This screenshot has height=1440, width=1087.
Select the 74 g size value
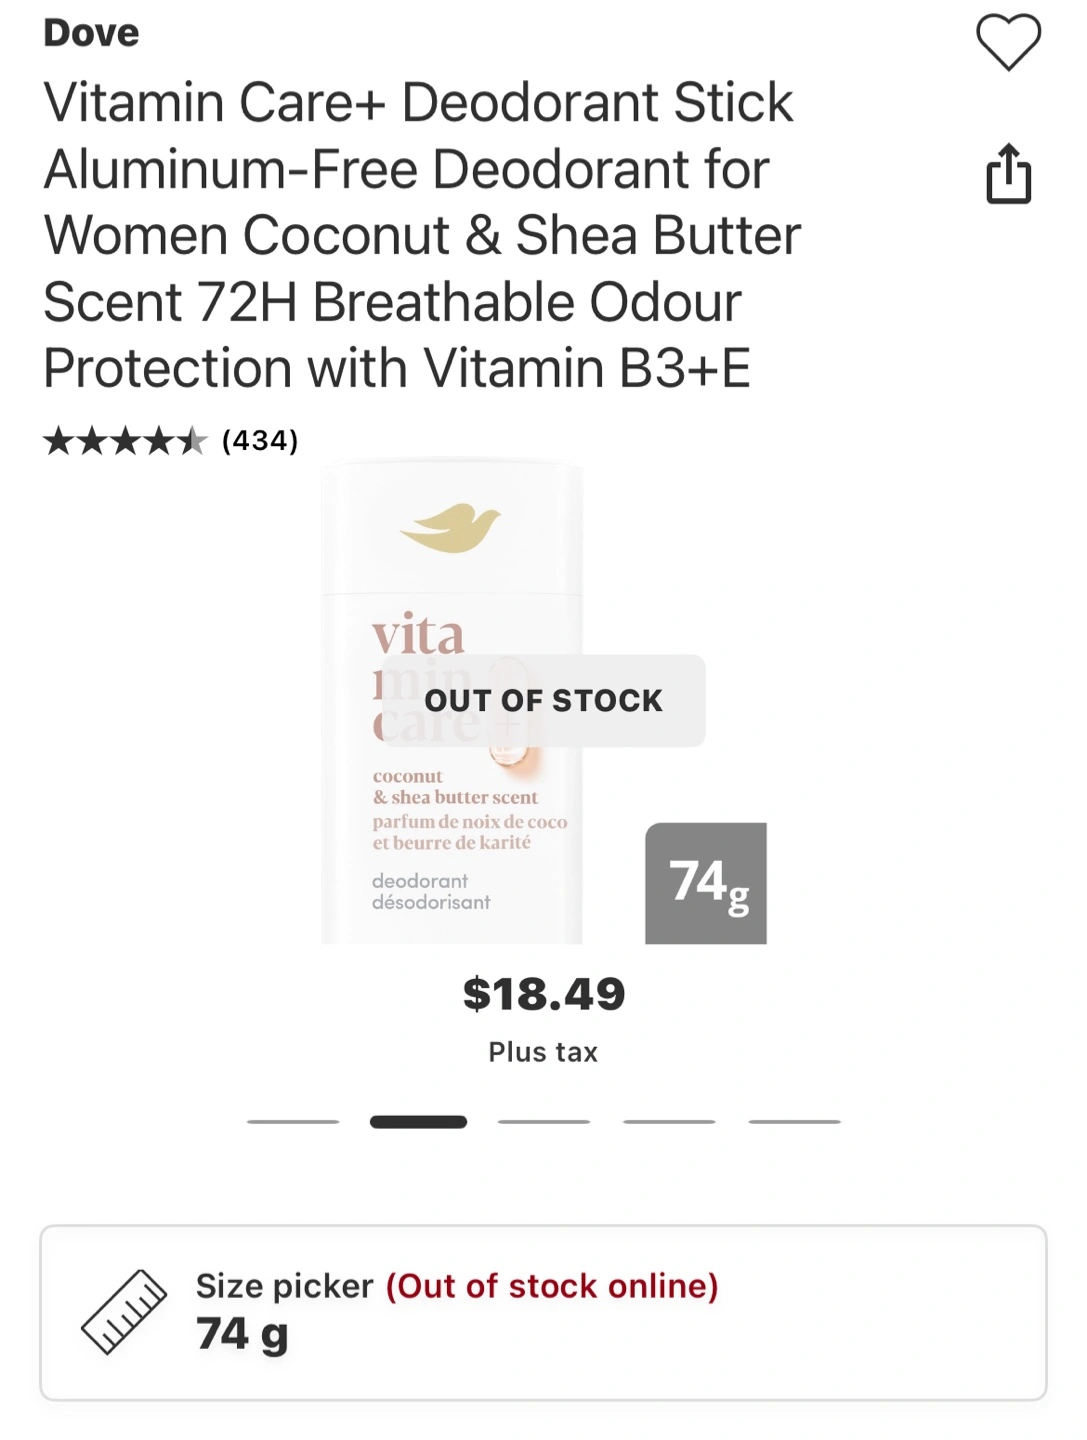(x=242, y=1334)
